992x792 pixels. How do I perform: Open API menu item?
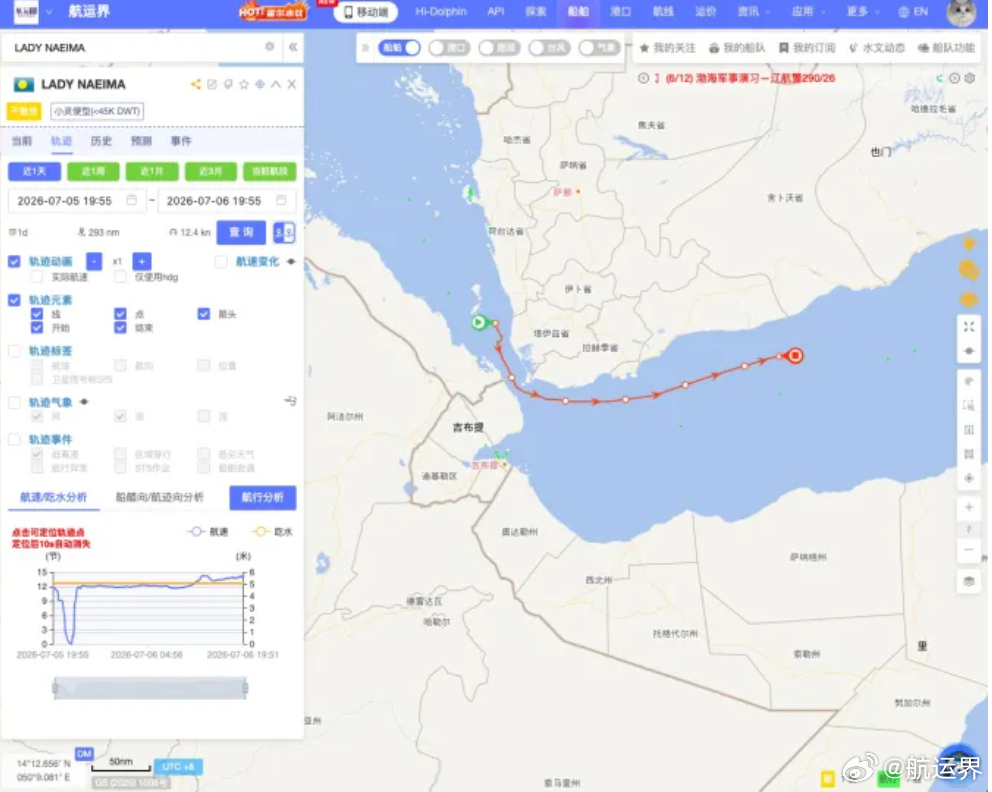(496, 11)
